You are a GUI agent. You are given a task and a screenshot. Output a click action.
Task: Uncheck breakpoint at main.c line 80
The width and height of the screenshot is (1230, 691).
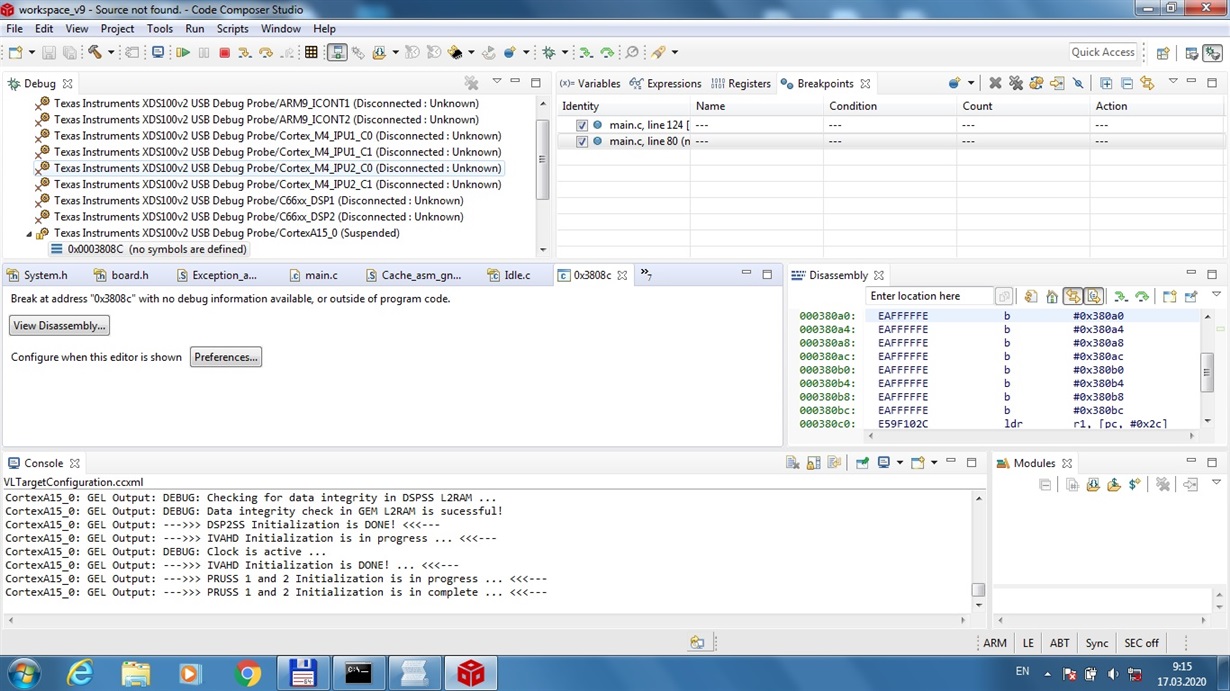tap(582, 141)
